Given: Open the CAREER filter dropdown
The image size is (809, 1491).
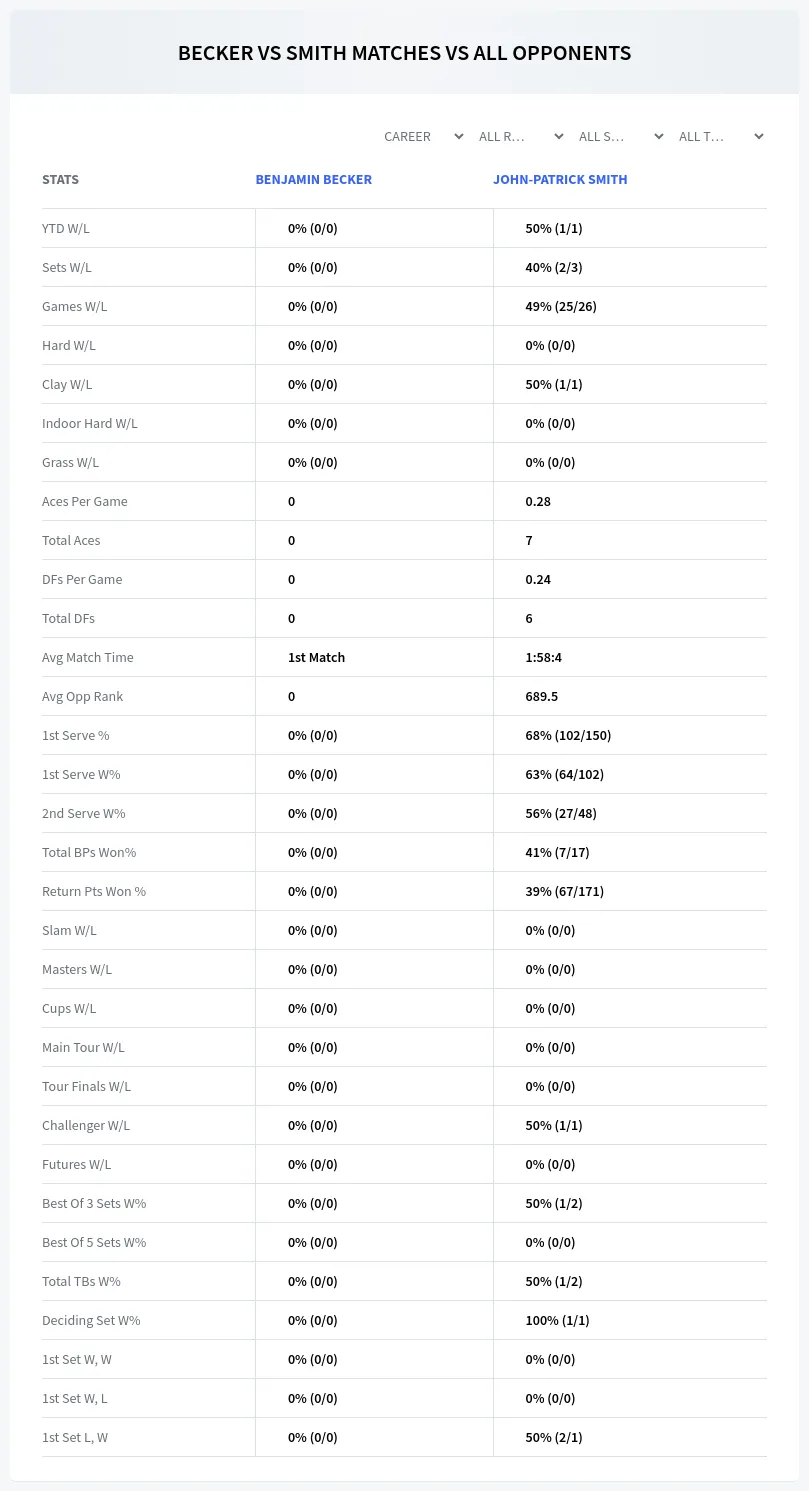Looking at the screenshot, I should click(x=420, y=136).
